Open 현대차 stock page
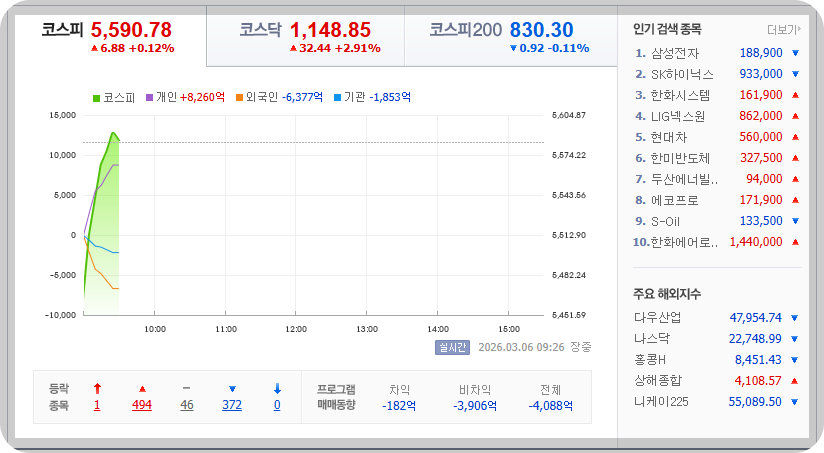The image size is (824, 453). coord(668,137)
